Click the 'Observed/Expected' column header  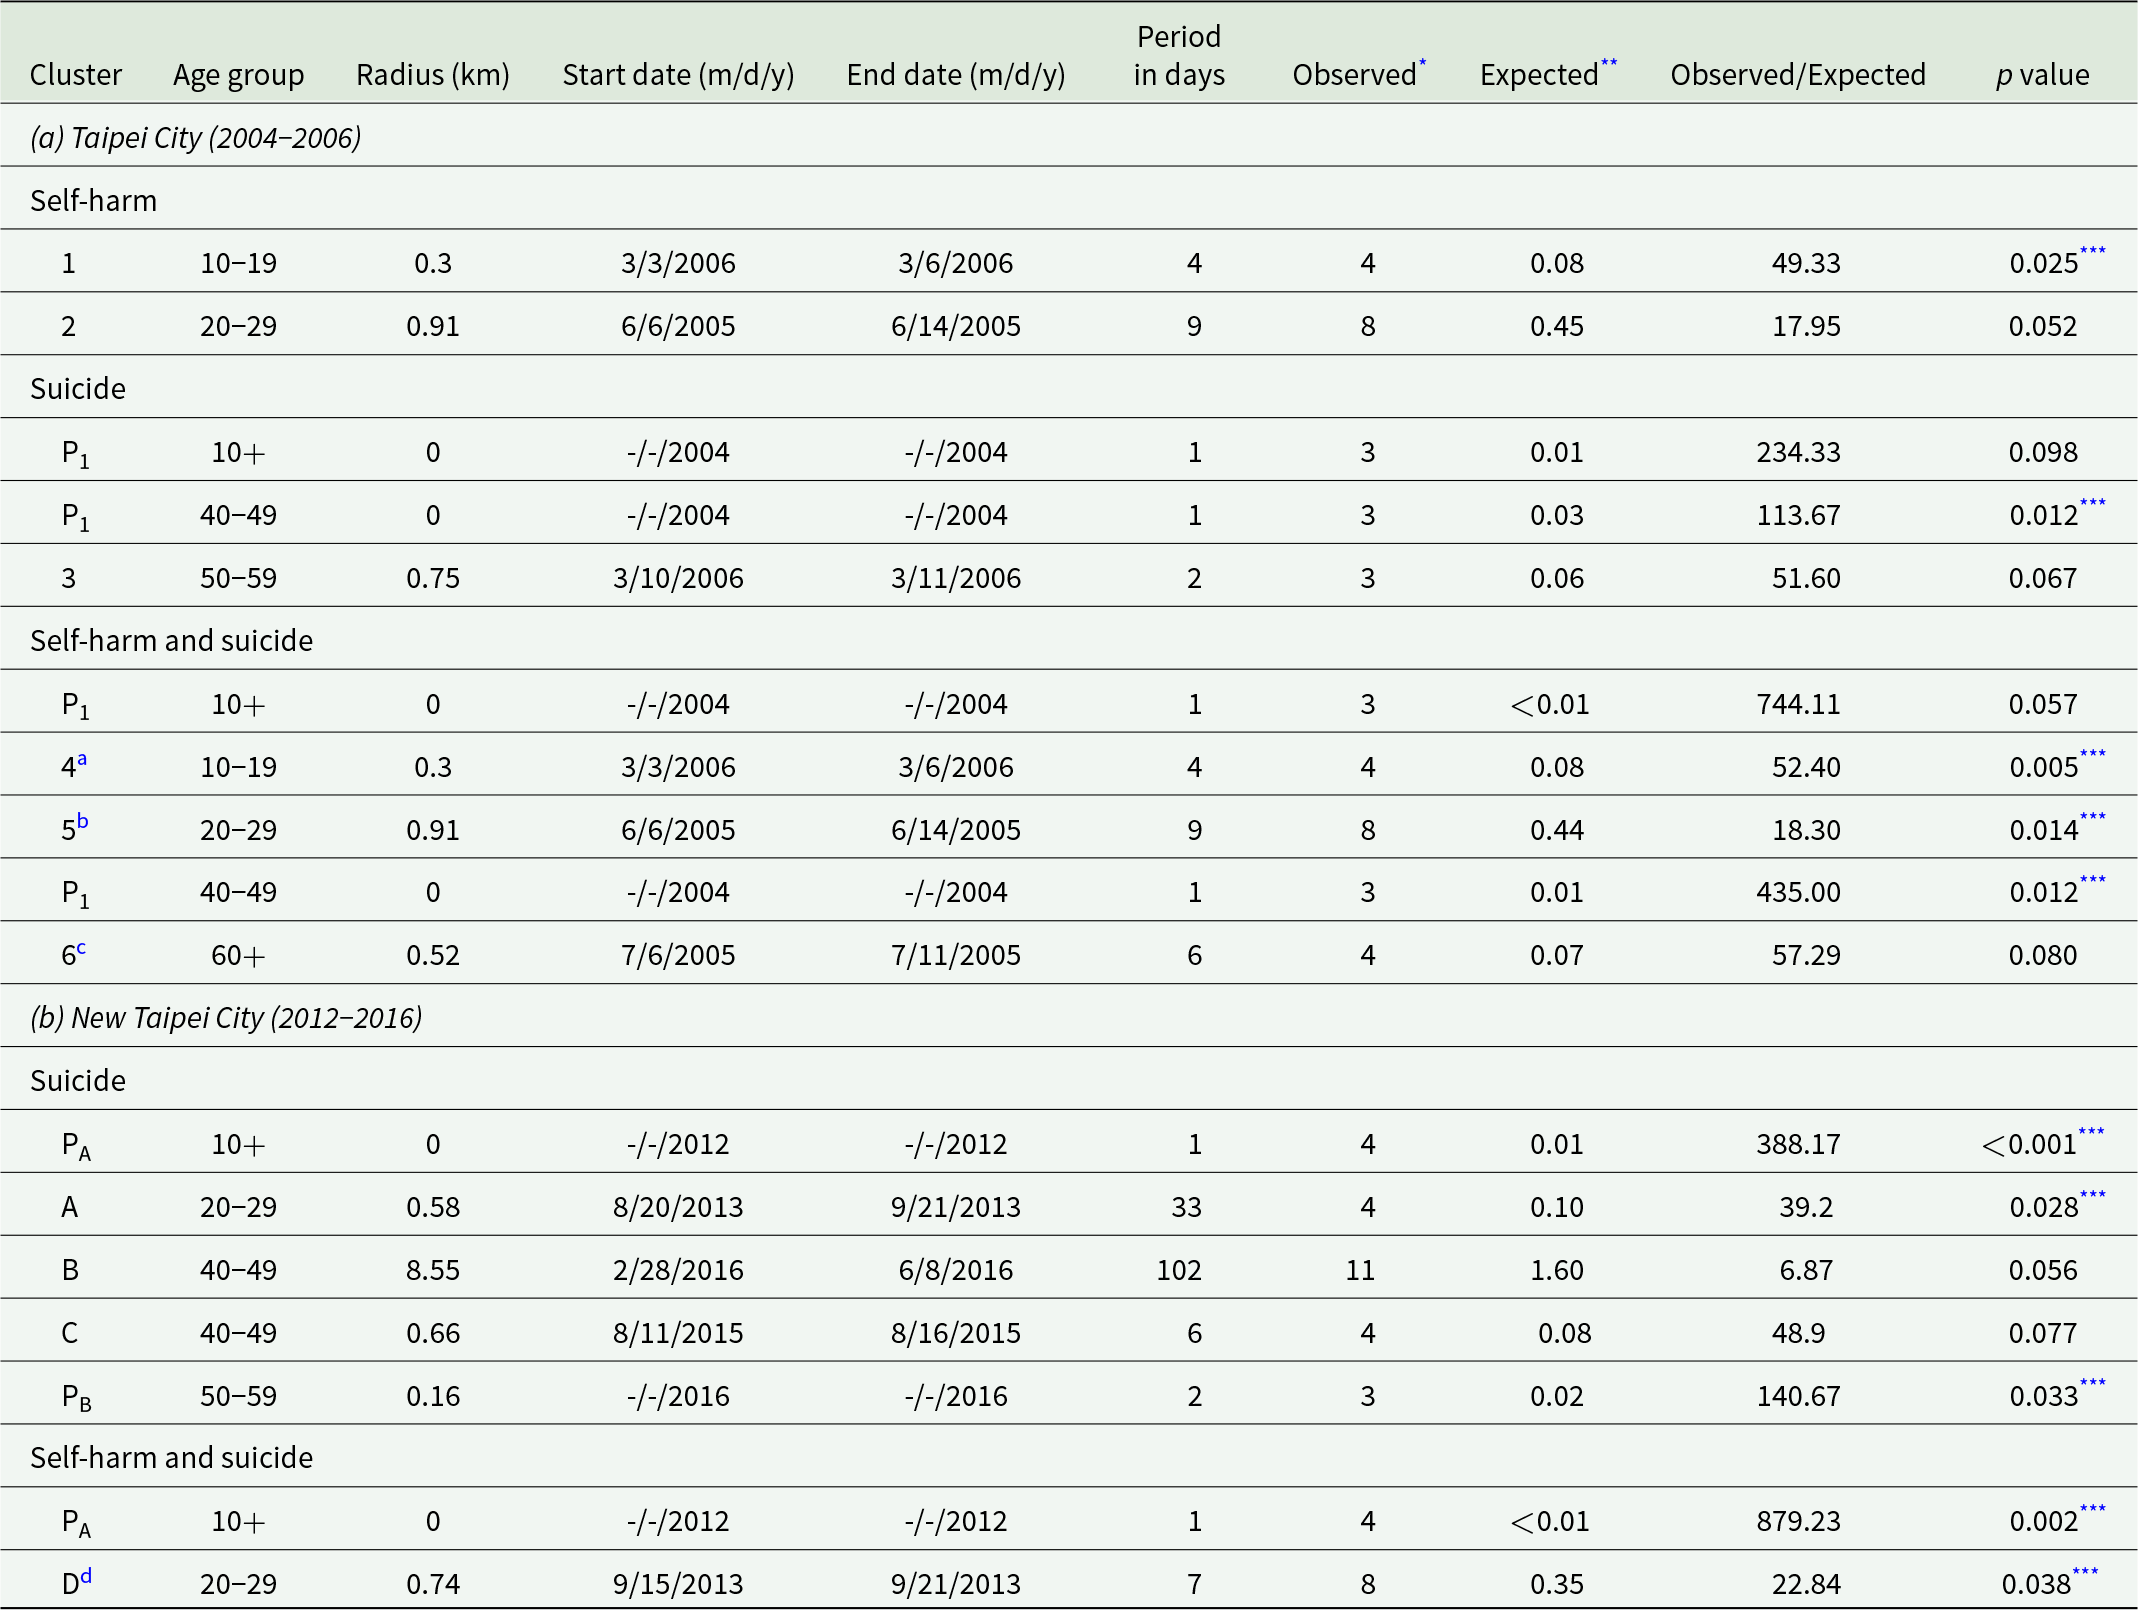coord(1797,75)
